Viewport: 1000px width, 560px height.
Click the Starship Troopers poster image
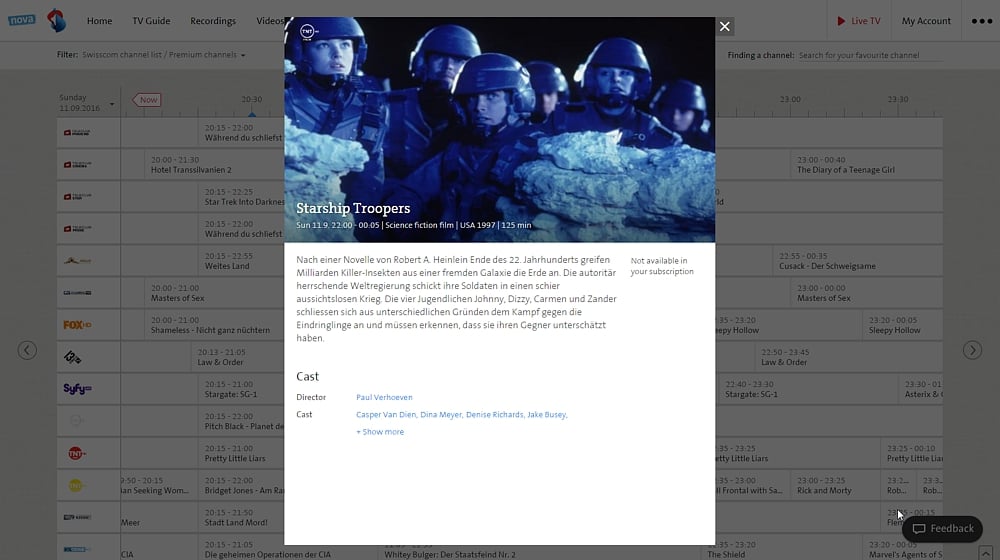coord(499,129)
